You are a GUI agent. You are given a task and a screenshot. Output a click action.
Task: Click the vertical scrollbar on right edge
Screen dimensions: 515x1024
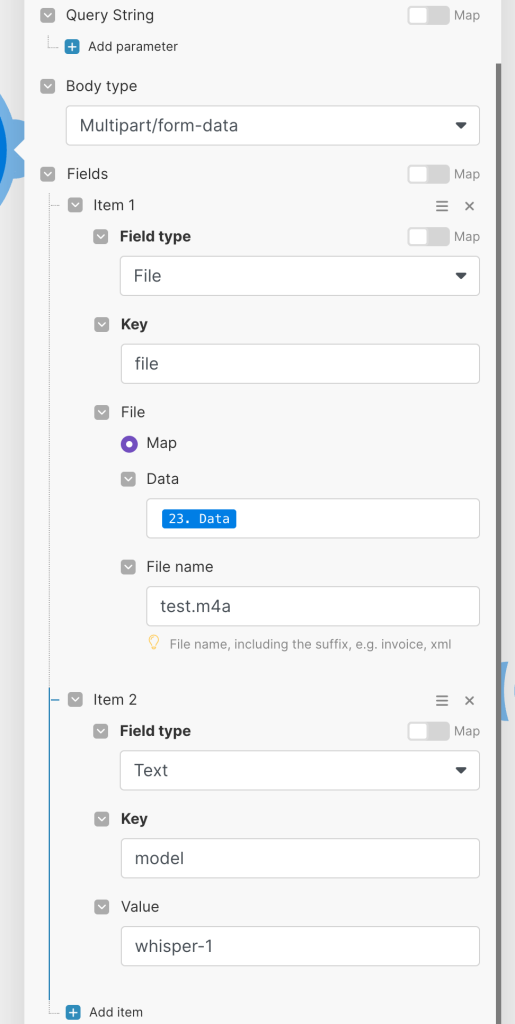(x=499, y=542)
